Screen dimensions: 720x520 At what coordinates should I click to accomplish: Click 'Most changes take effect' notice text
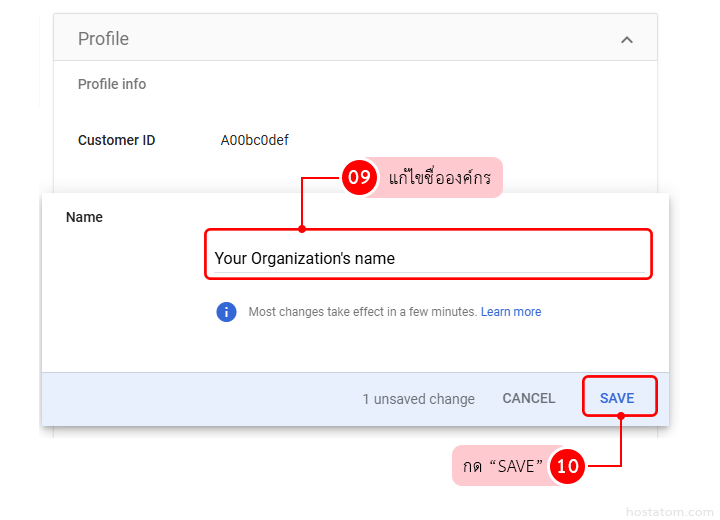coord(362,312)
